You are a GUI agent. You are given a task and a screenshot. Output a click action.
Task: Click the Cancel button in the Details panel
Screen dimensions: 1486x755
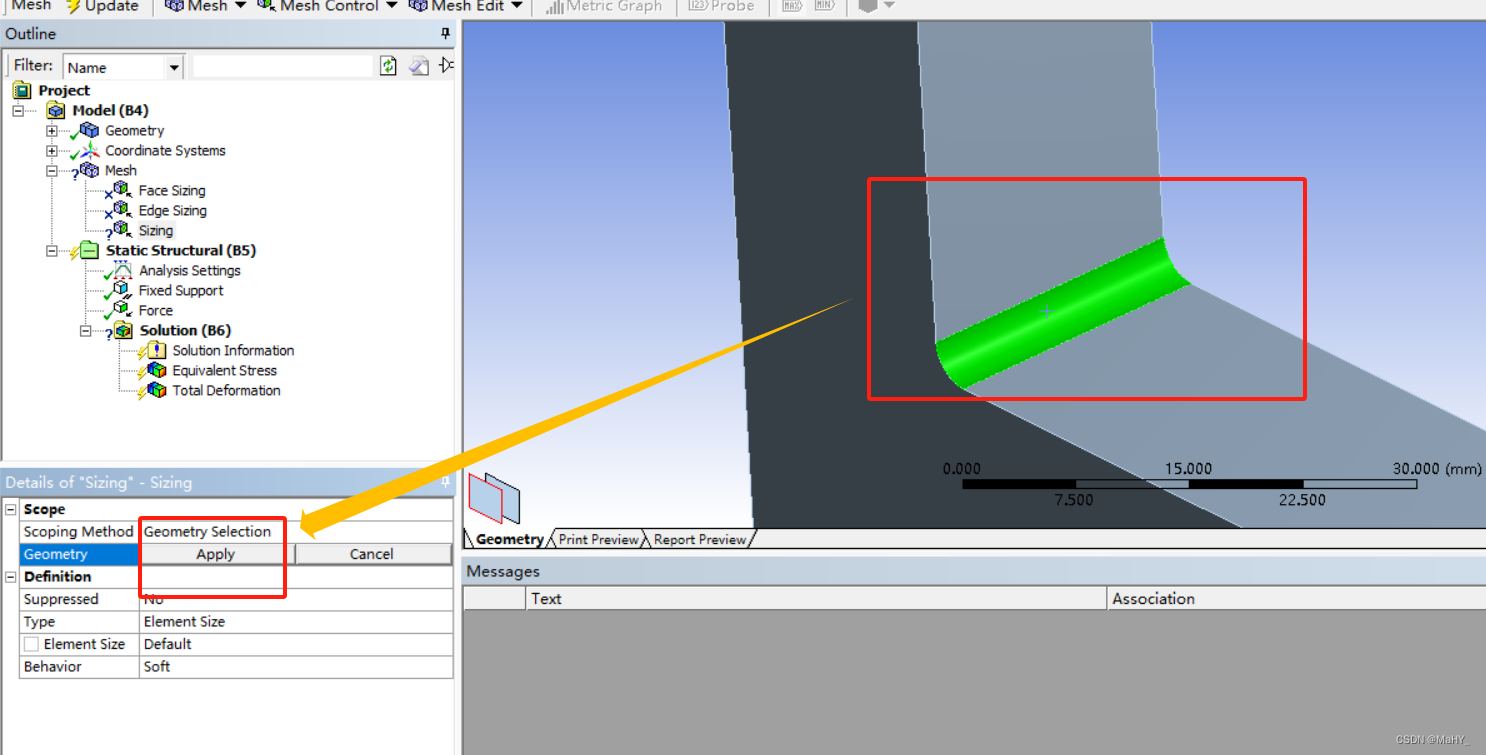pos(371,554)
